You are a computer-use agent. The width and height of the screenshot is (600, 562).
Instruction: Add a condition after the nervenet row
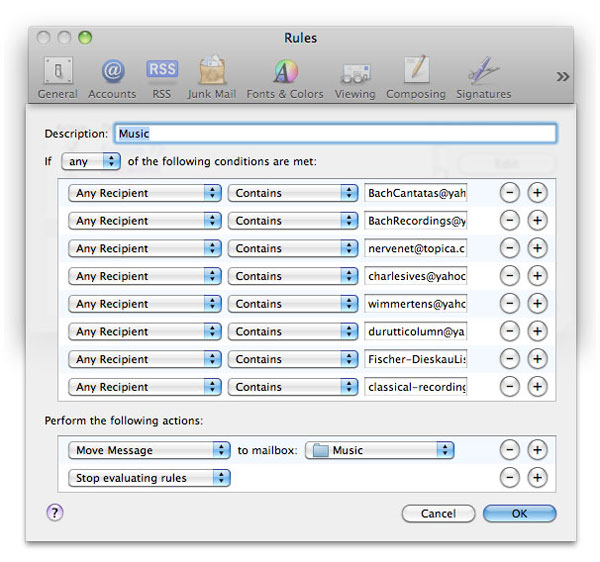click(x=537, y=248)
